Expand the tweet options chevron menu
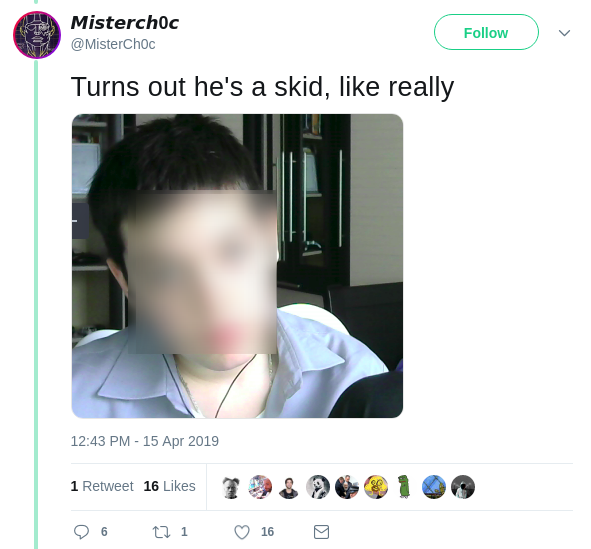Viewport: 591px width, 549px height. [x=564, y=33]
